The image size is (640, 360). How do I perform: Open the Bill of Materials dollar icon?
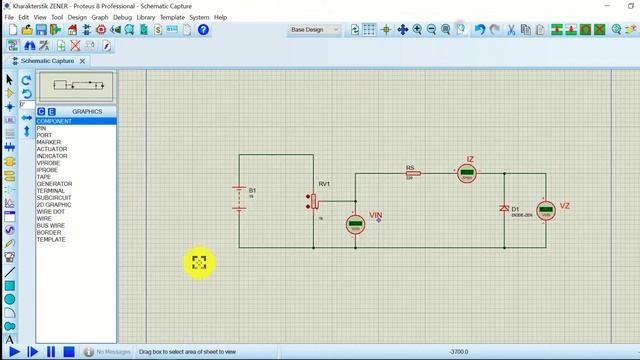(158, 30)
